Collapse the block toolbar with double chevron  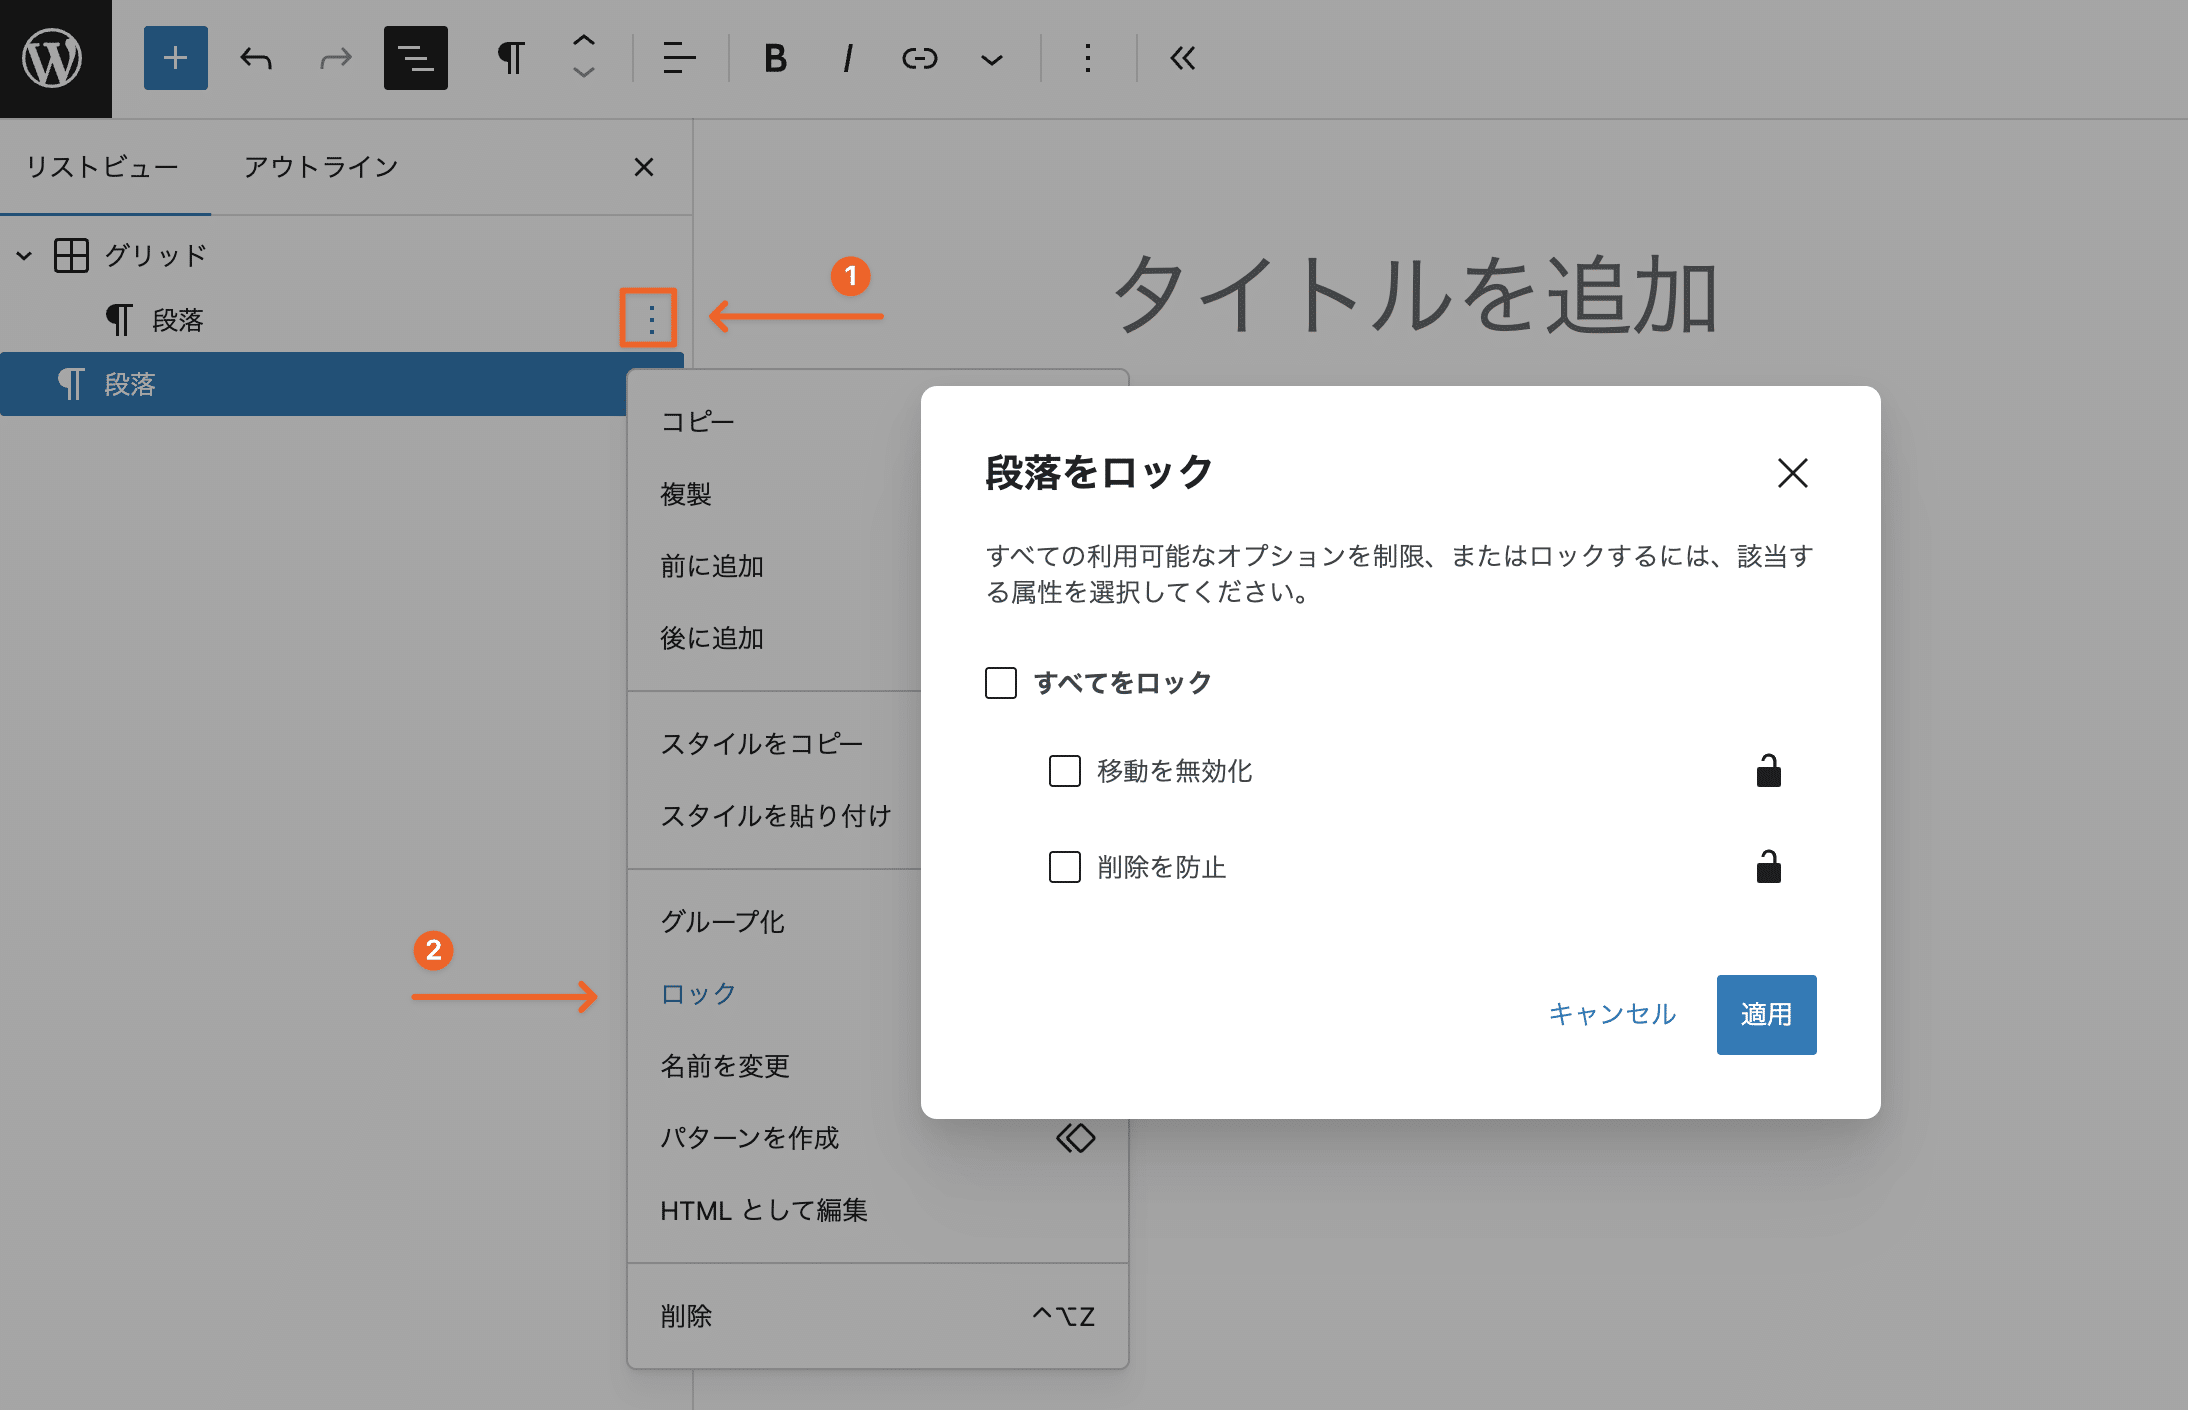coord(1183,58)
